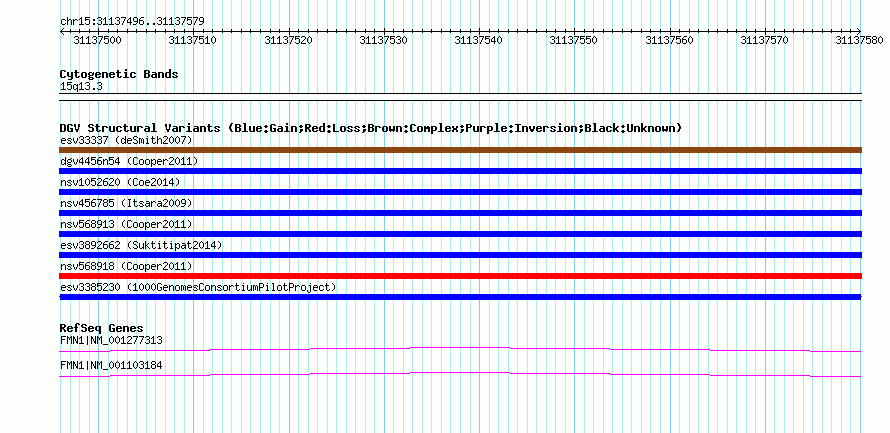
Task: Click the 15q13.3 band label
Action: [x=81, y=87]
